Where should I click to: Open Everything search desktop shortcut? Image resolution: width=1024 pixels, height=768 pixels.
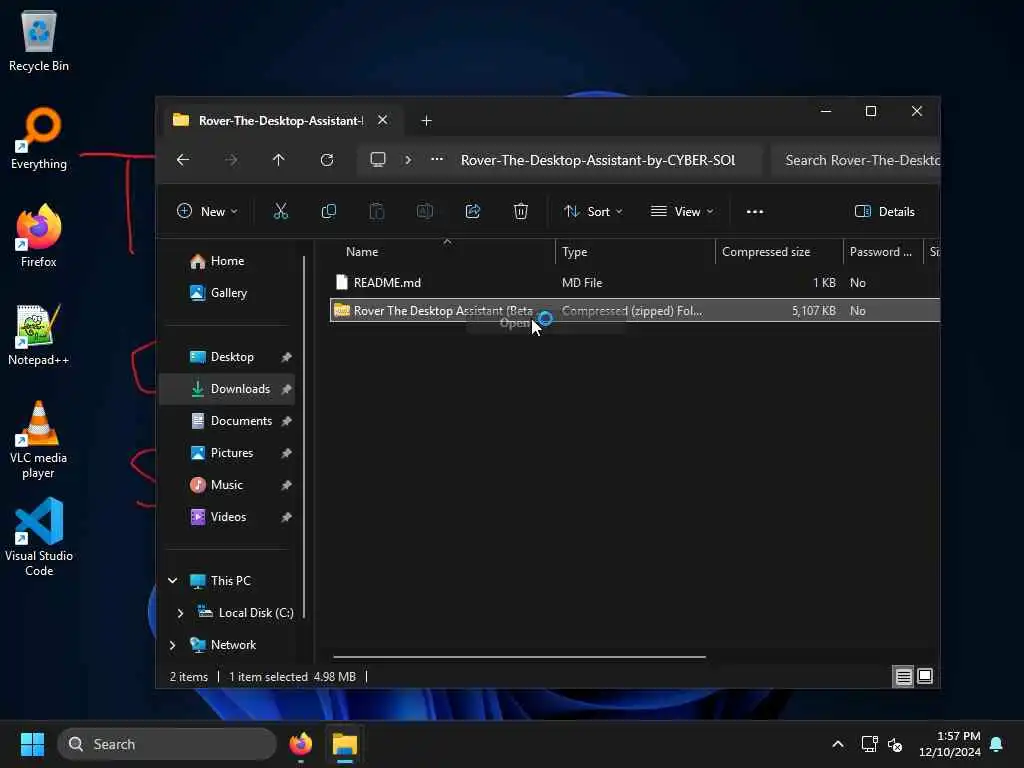point(39,138)
